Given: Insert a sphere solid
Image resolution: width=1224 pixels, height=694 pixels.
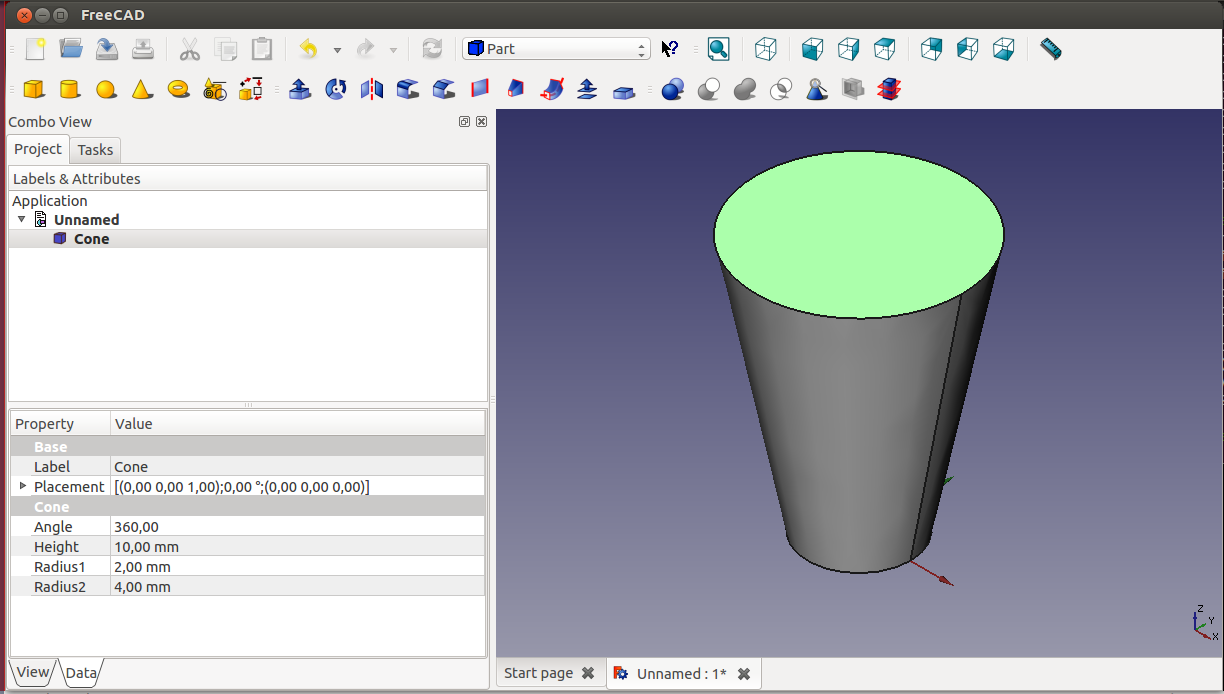Looking at the screenshot, I should (x=106, y=89).
